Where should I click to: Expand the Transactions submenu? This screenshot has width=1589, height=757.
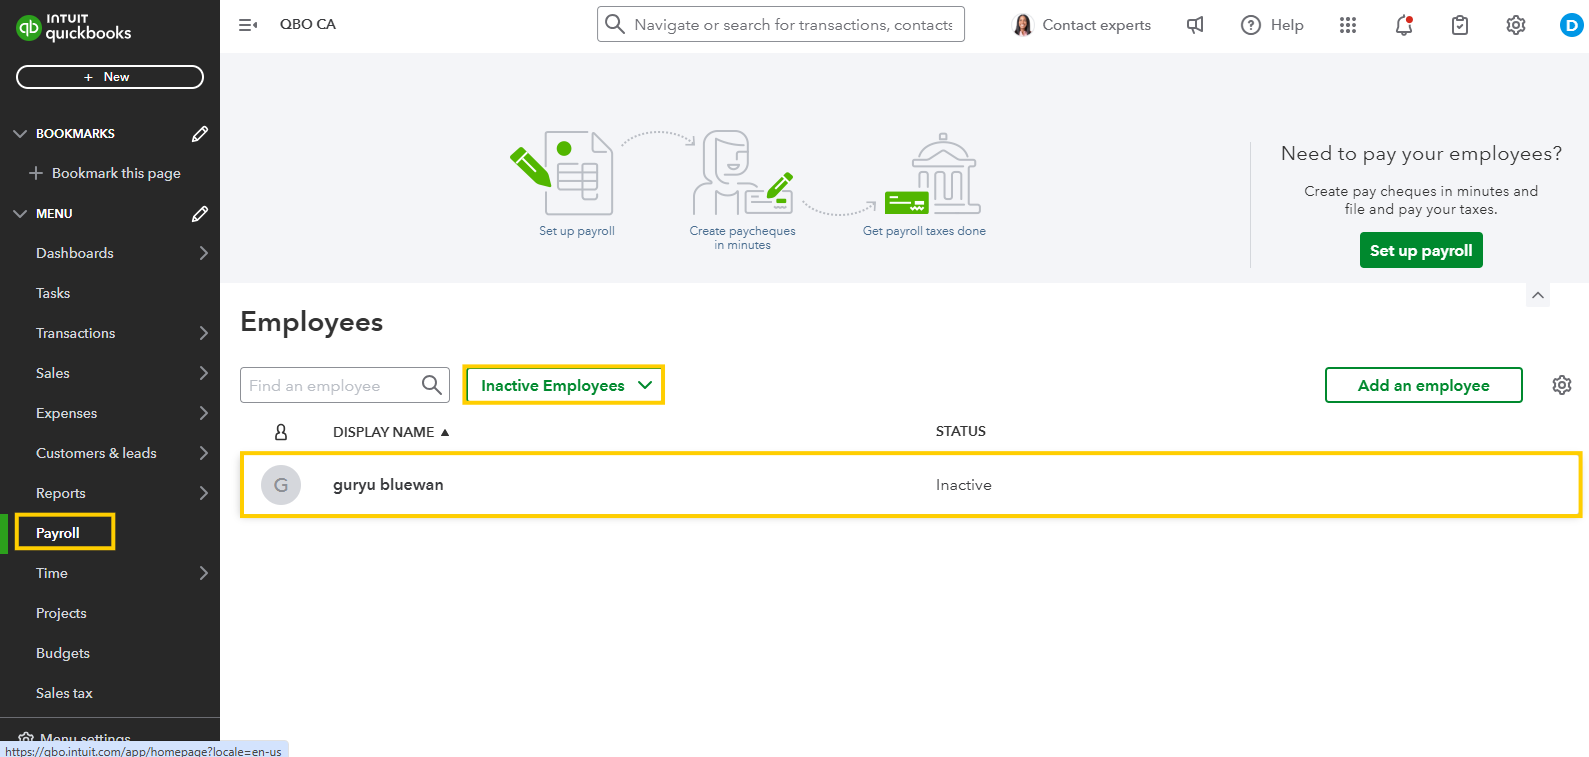(x=204, y=333)
